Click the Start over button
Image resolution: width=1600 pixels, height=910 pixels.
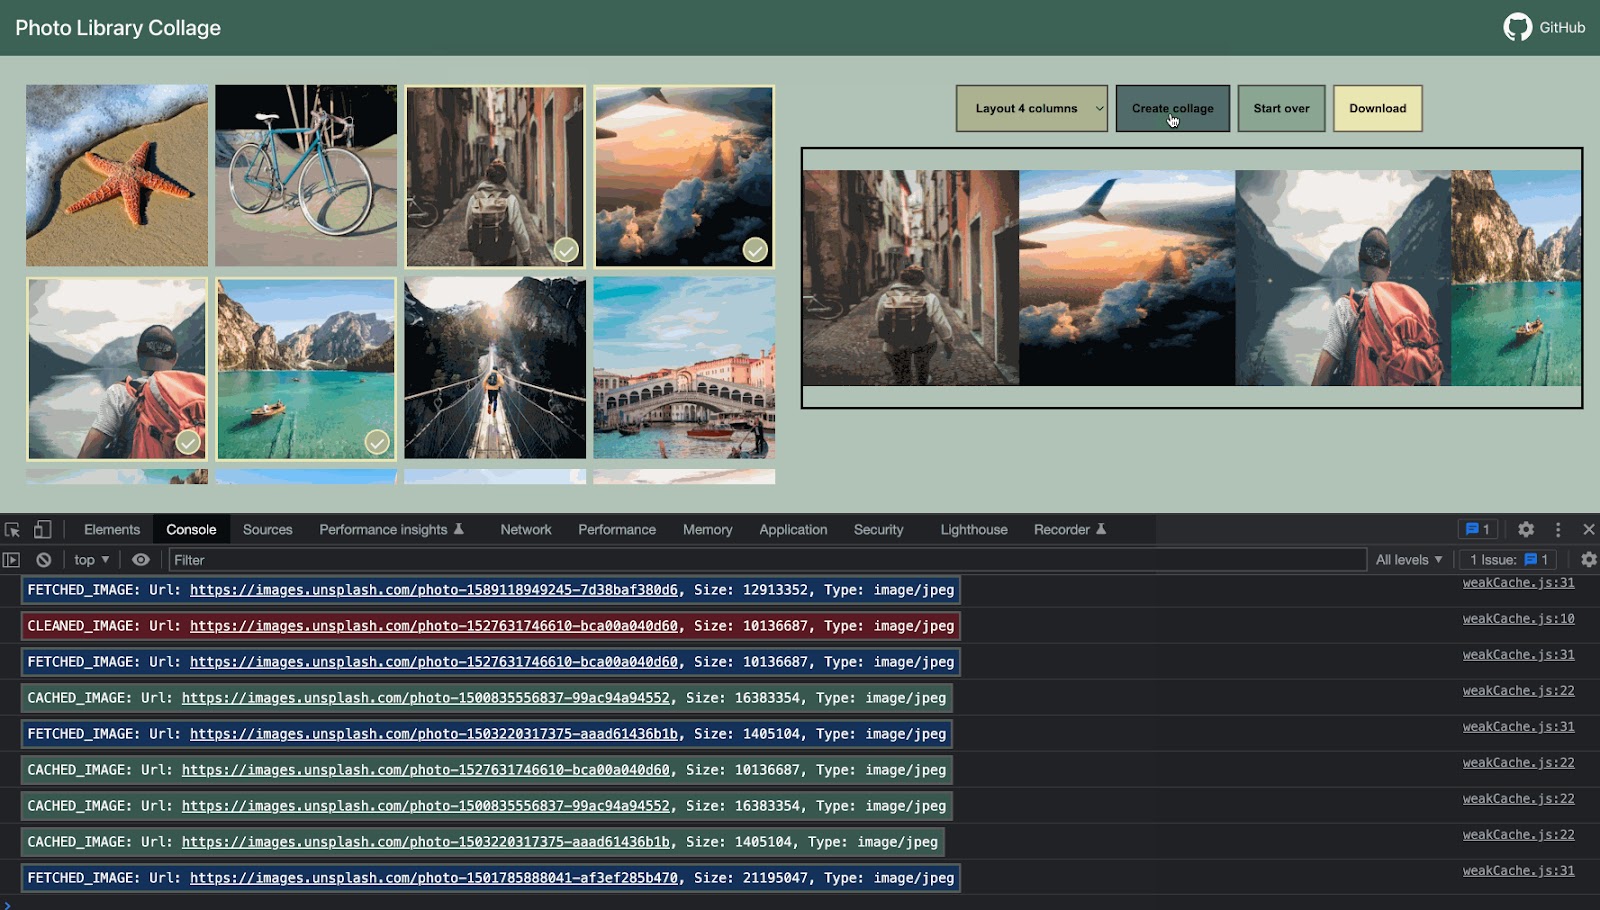coord(1281,108)
